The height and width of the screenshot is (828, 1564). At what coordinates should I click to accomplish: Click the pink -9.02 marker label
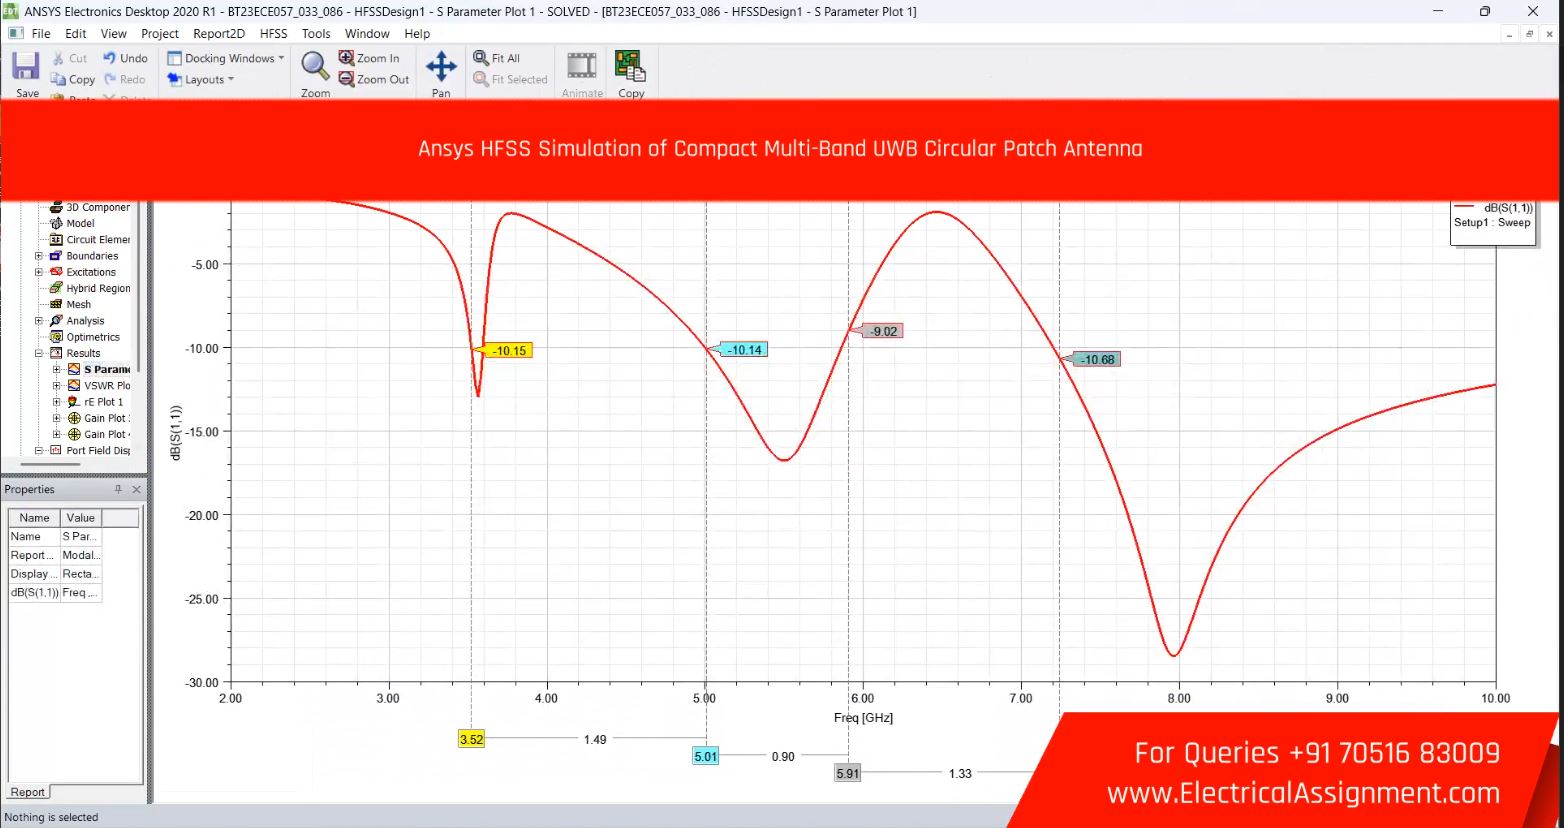[x=882, y=331]
